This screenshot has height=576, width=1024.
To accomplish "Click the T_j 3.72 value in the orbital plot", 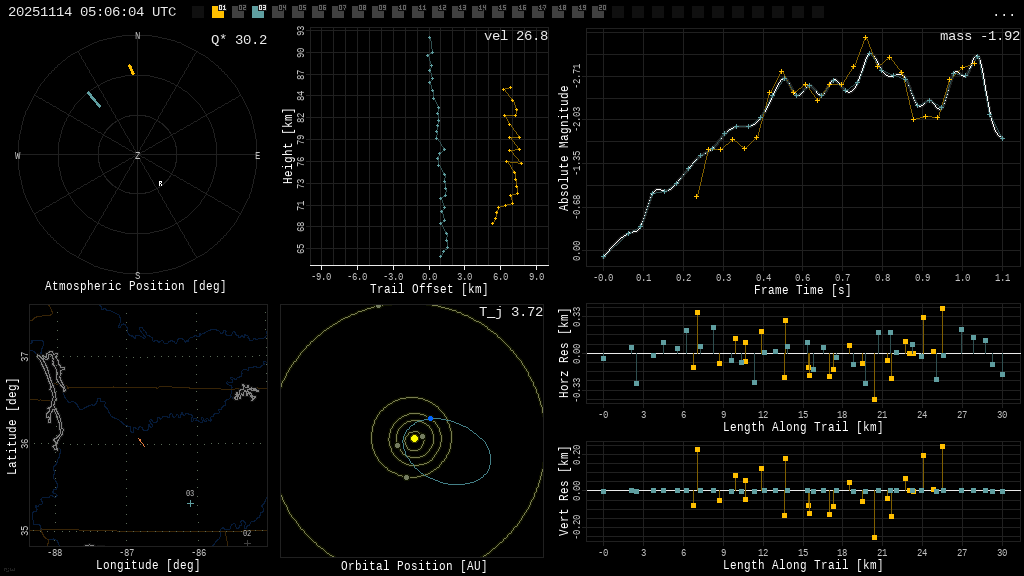I will tap(510, 312).
